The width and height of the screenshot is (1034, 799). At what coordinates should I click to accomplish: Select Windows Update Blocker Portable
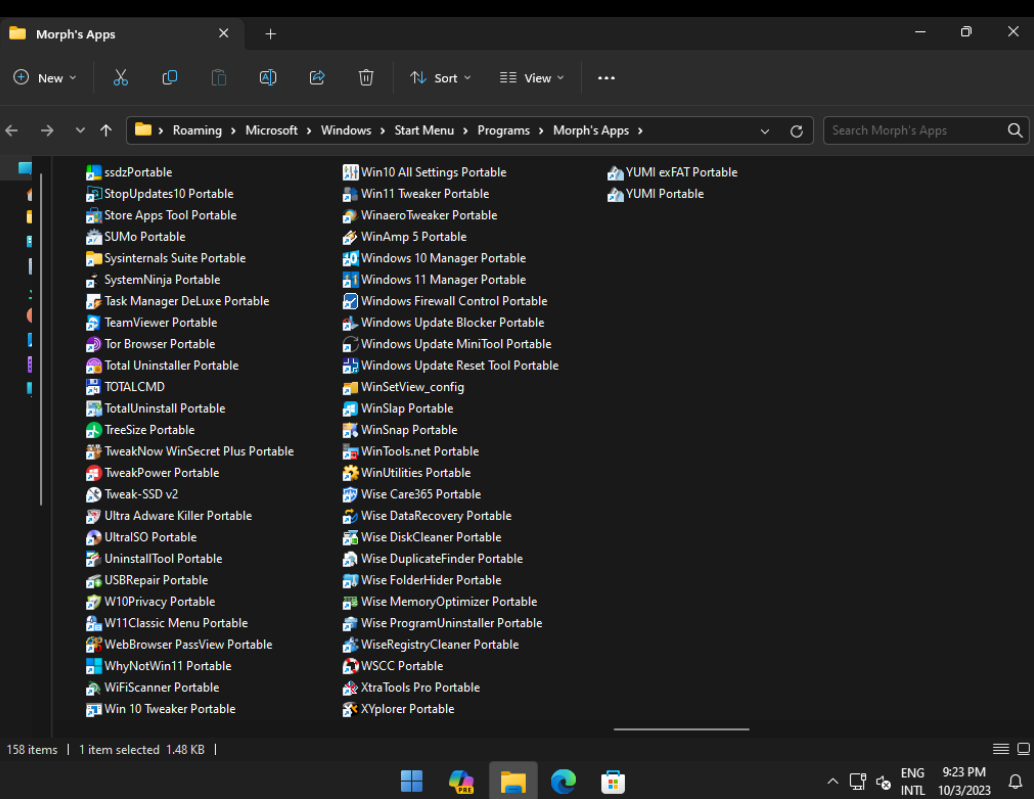pyautogui.click(x=444, y=322)
